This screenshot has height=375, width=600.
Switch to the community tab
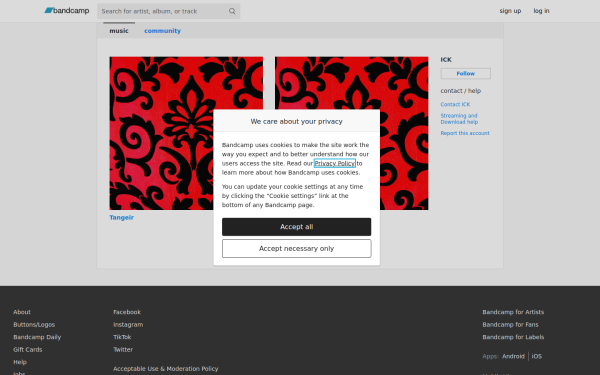162,31
